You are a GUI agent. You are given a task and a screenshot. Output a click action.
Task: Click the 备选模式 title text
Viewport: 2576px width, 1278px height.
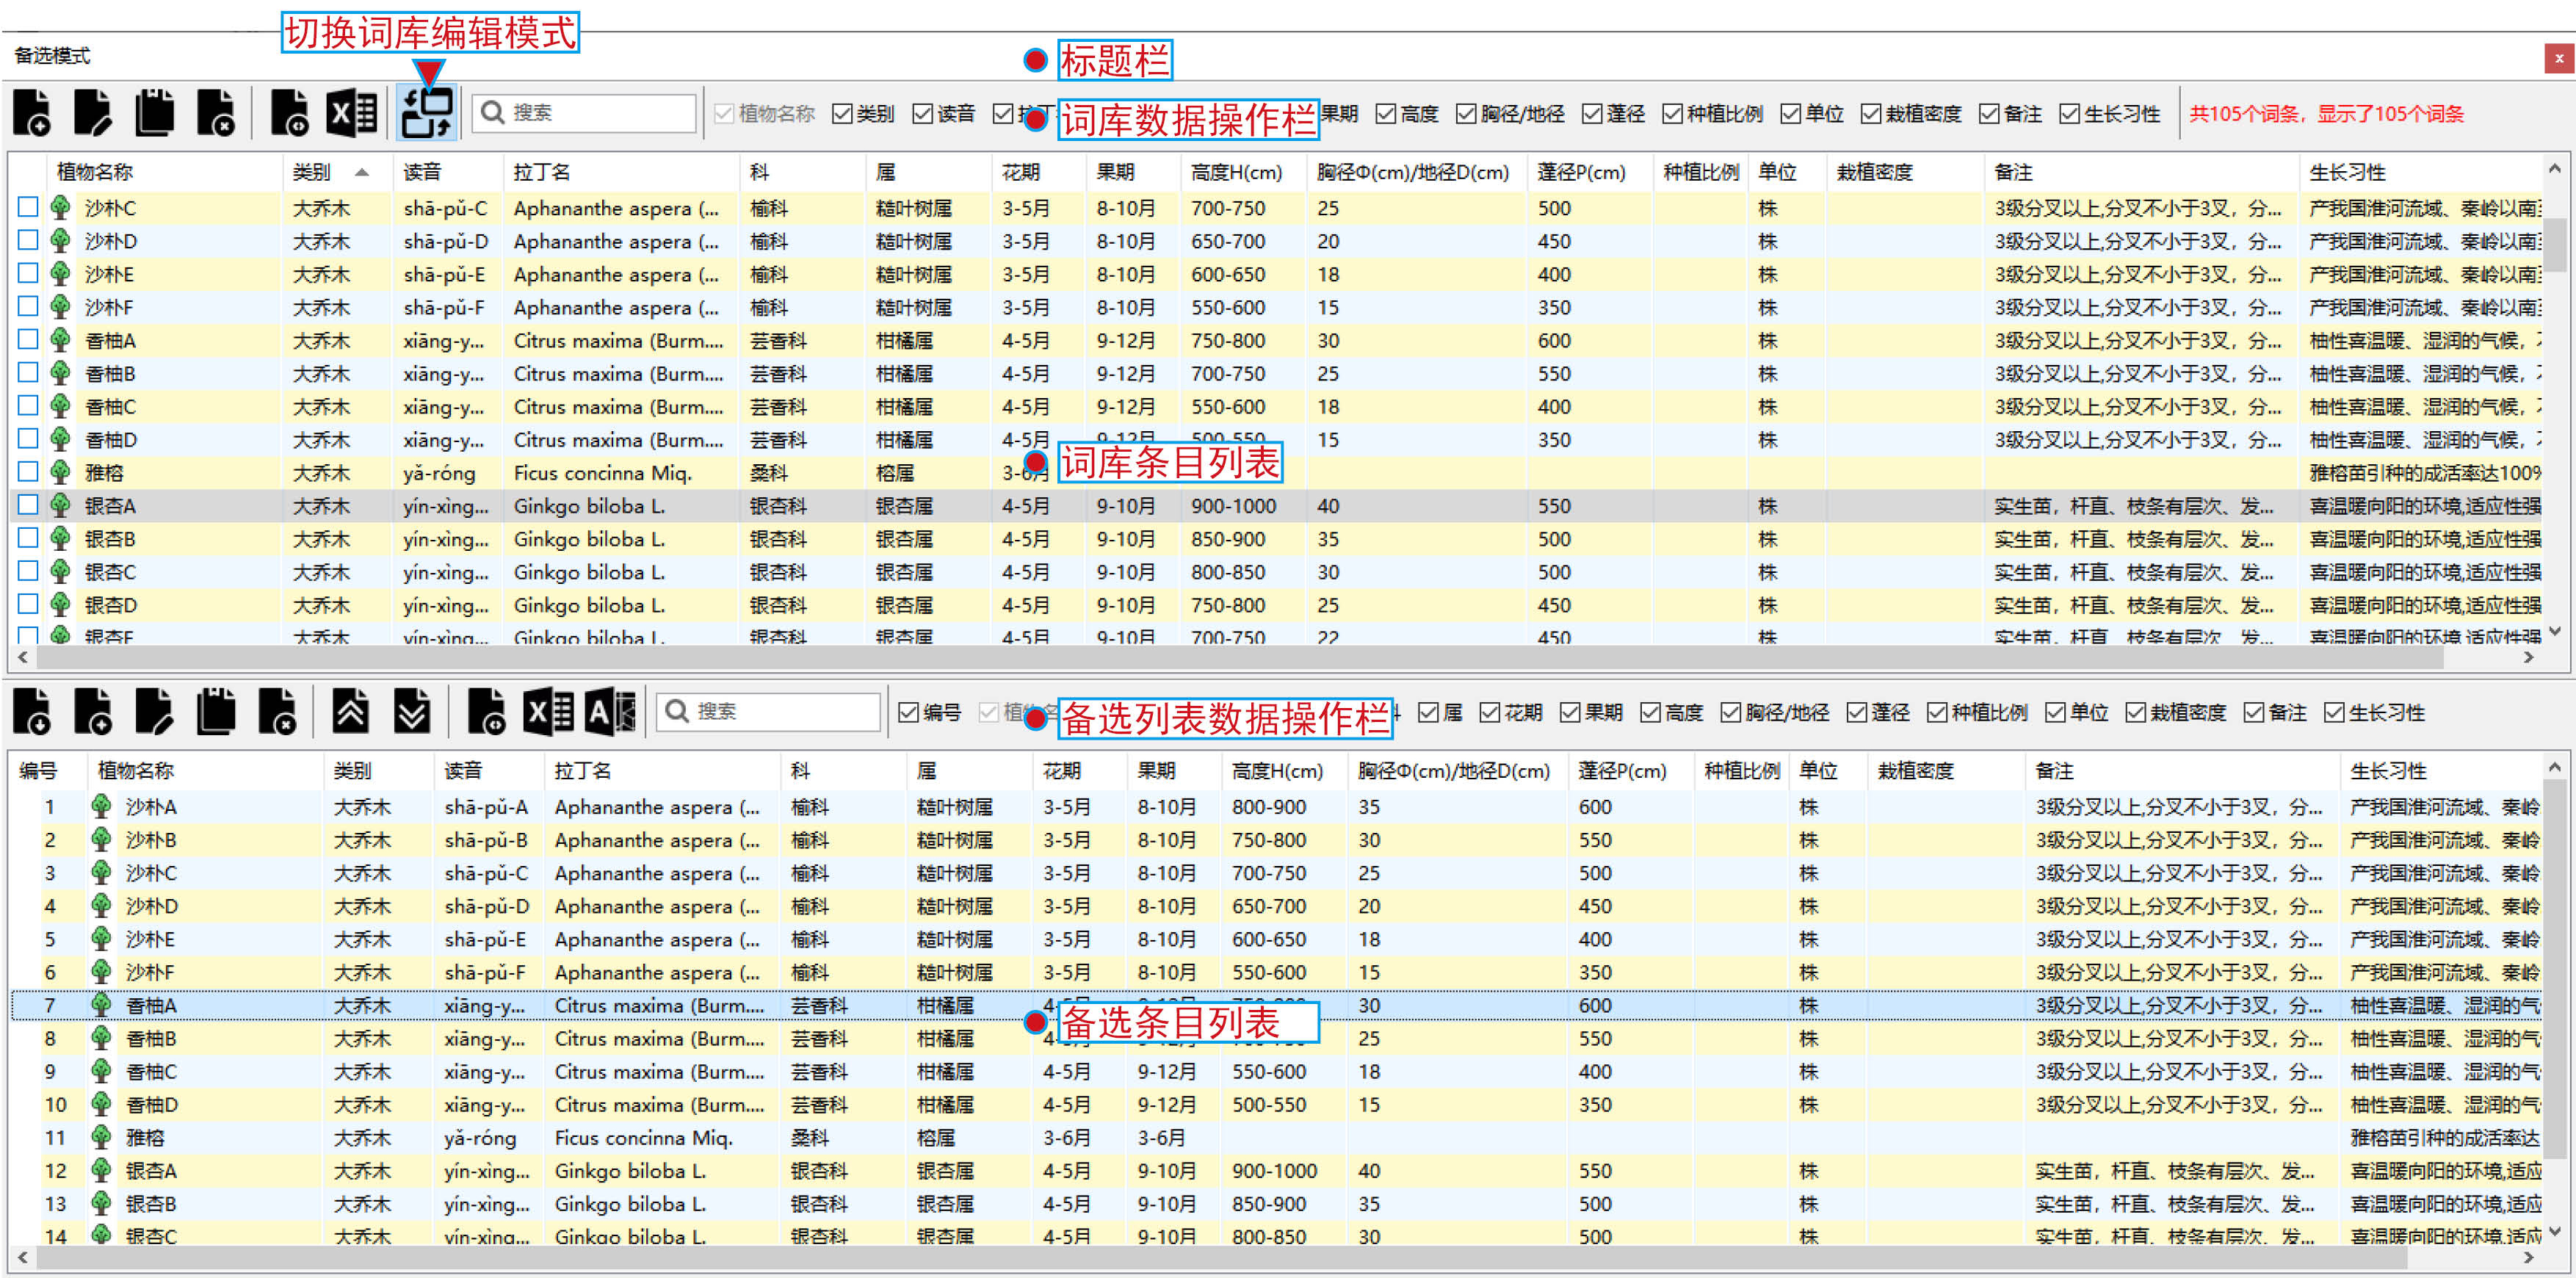52,56
